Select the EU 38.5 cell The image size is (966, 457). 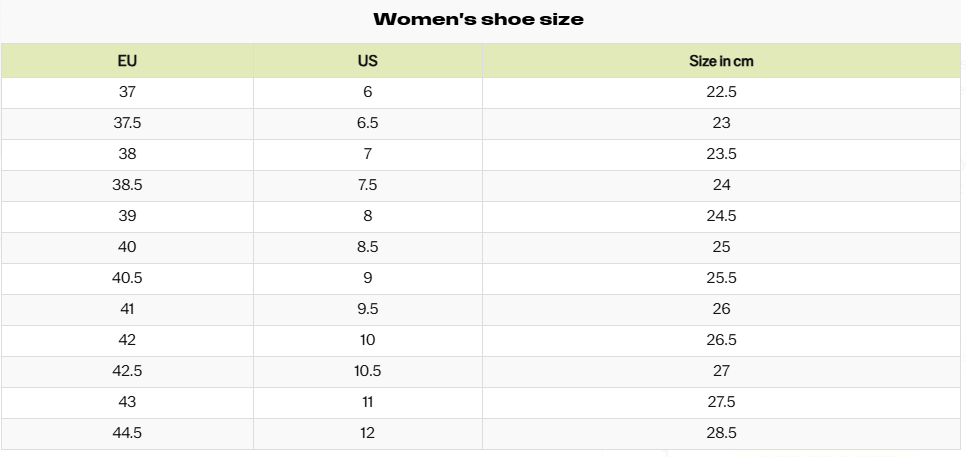127,185
